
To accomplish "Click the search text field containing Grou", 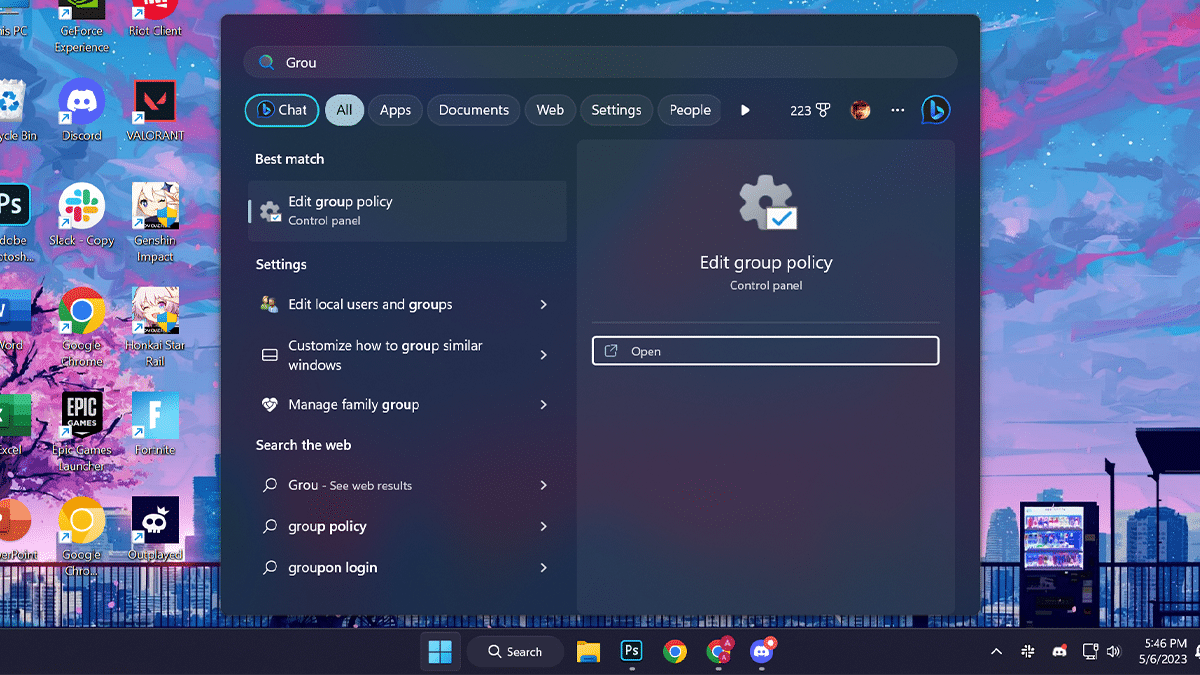I will pos(600,62).
